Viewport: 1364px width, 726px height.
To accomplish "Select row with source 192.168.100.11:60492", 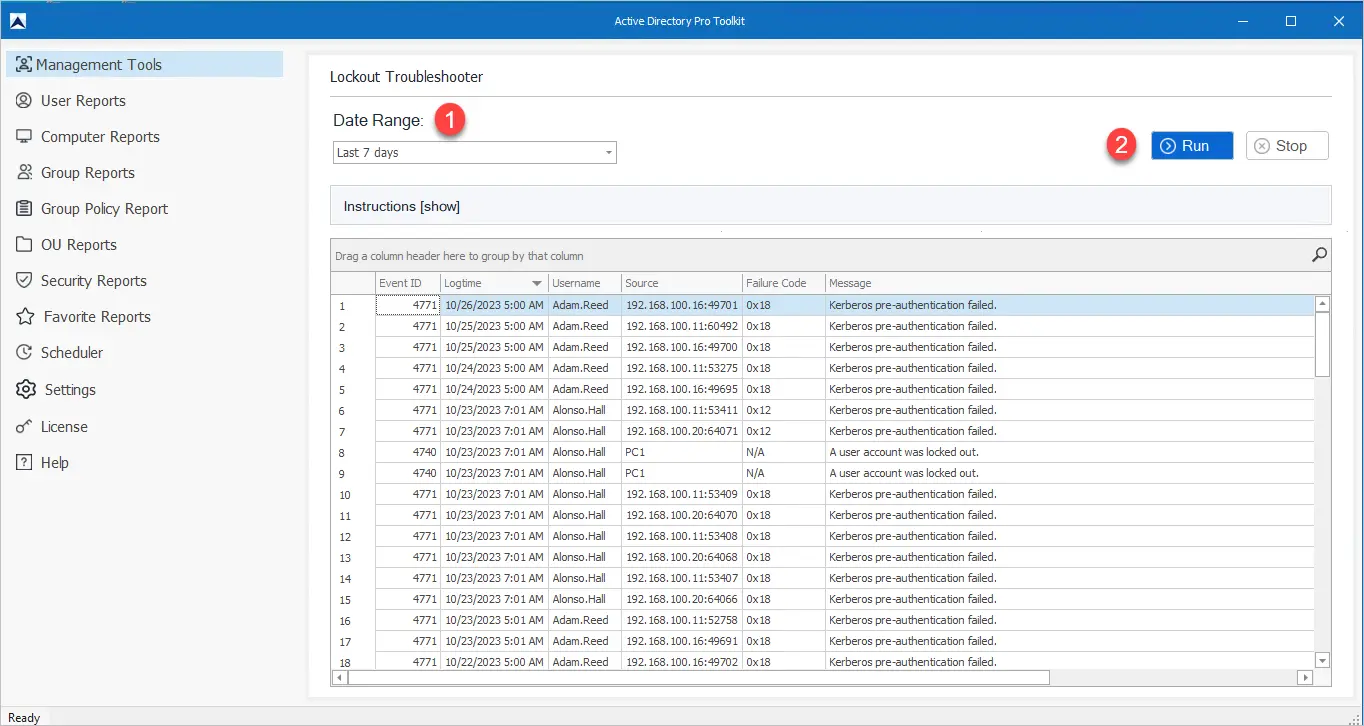I will [822, 326].
